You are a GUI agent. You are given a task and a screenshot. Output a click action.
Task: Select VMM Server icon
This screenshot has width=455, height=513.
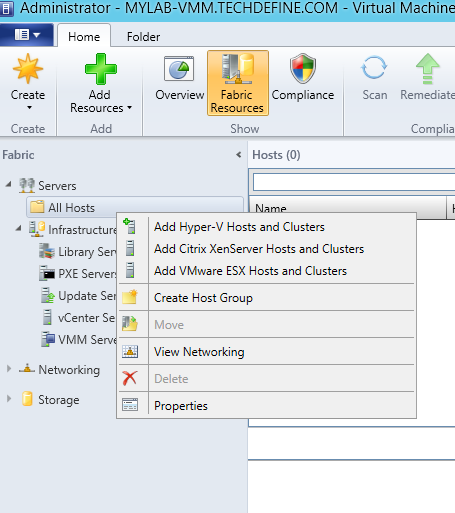pyautogui.click(x=48, y=339)
